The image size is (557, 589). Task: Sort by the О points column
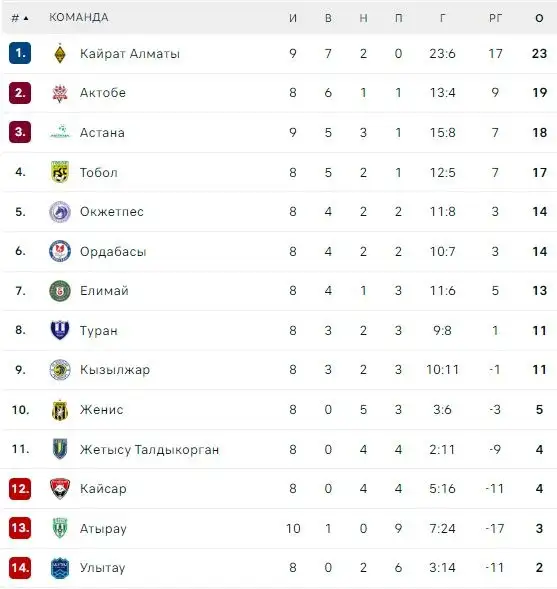point(539,18)
